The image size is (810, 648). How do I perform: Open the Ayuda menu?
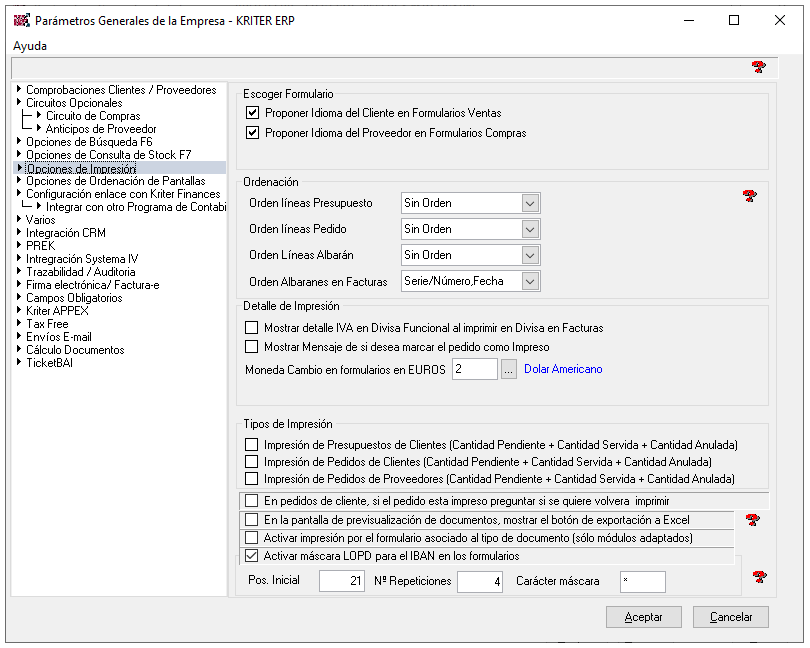click(x=30, y=46)
